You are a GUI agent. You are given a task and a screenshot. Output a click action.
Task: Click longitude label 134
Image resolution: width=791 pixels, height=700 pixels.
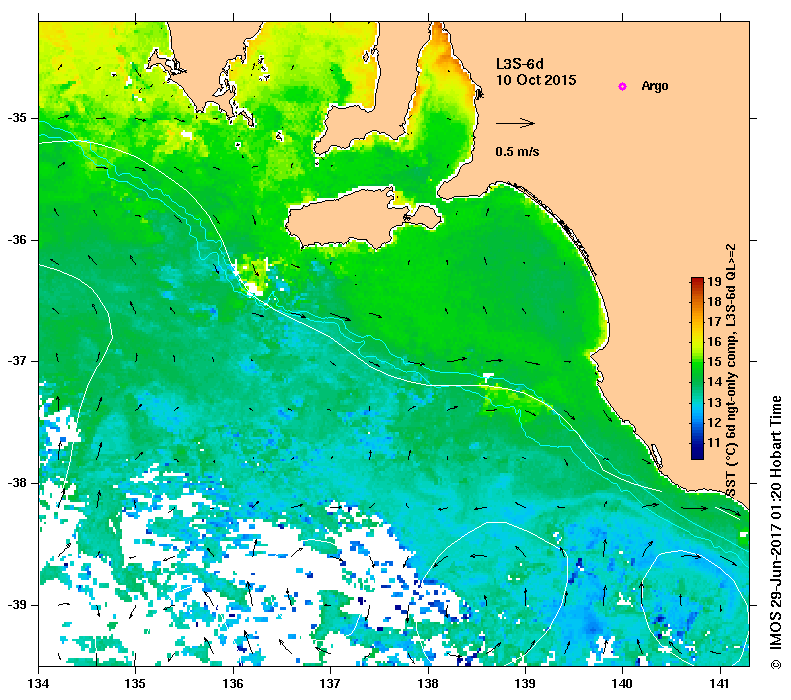(38, 684)
